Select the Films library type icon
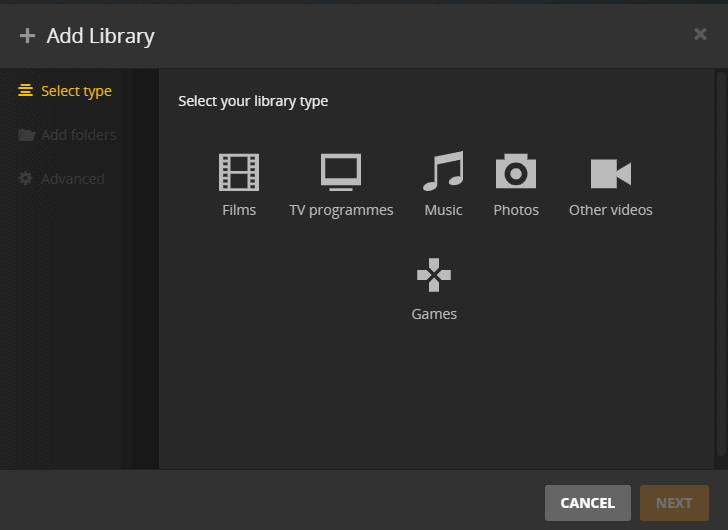 pyautogui.click(x=239, y=173)
